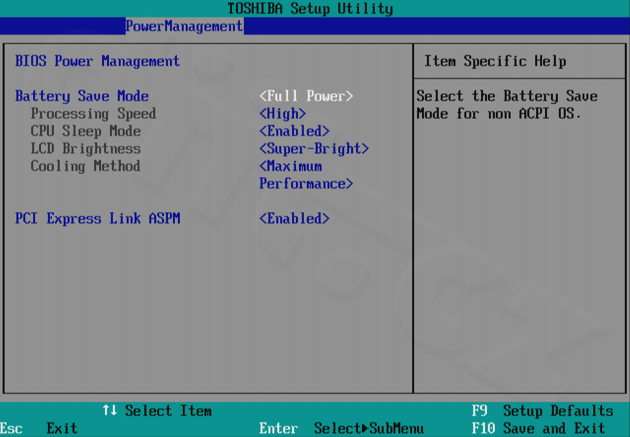Viewport: 630px width, 437px height.
Task: Select the CPU Sleep Mode label
Action: [86, 131]
